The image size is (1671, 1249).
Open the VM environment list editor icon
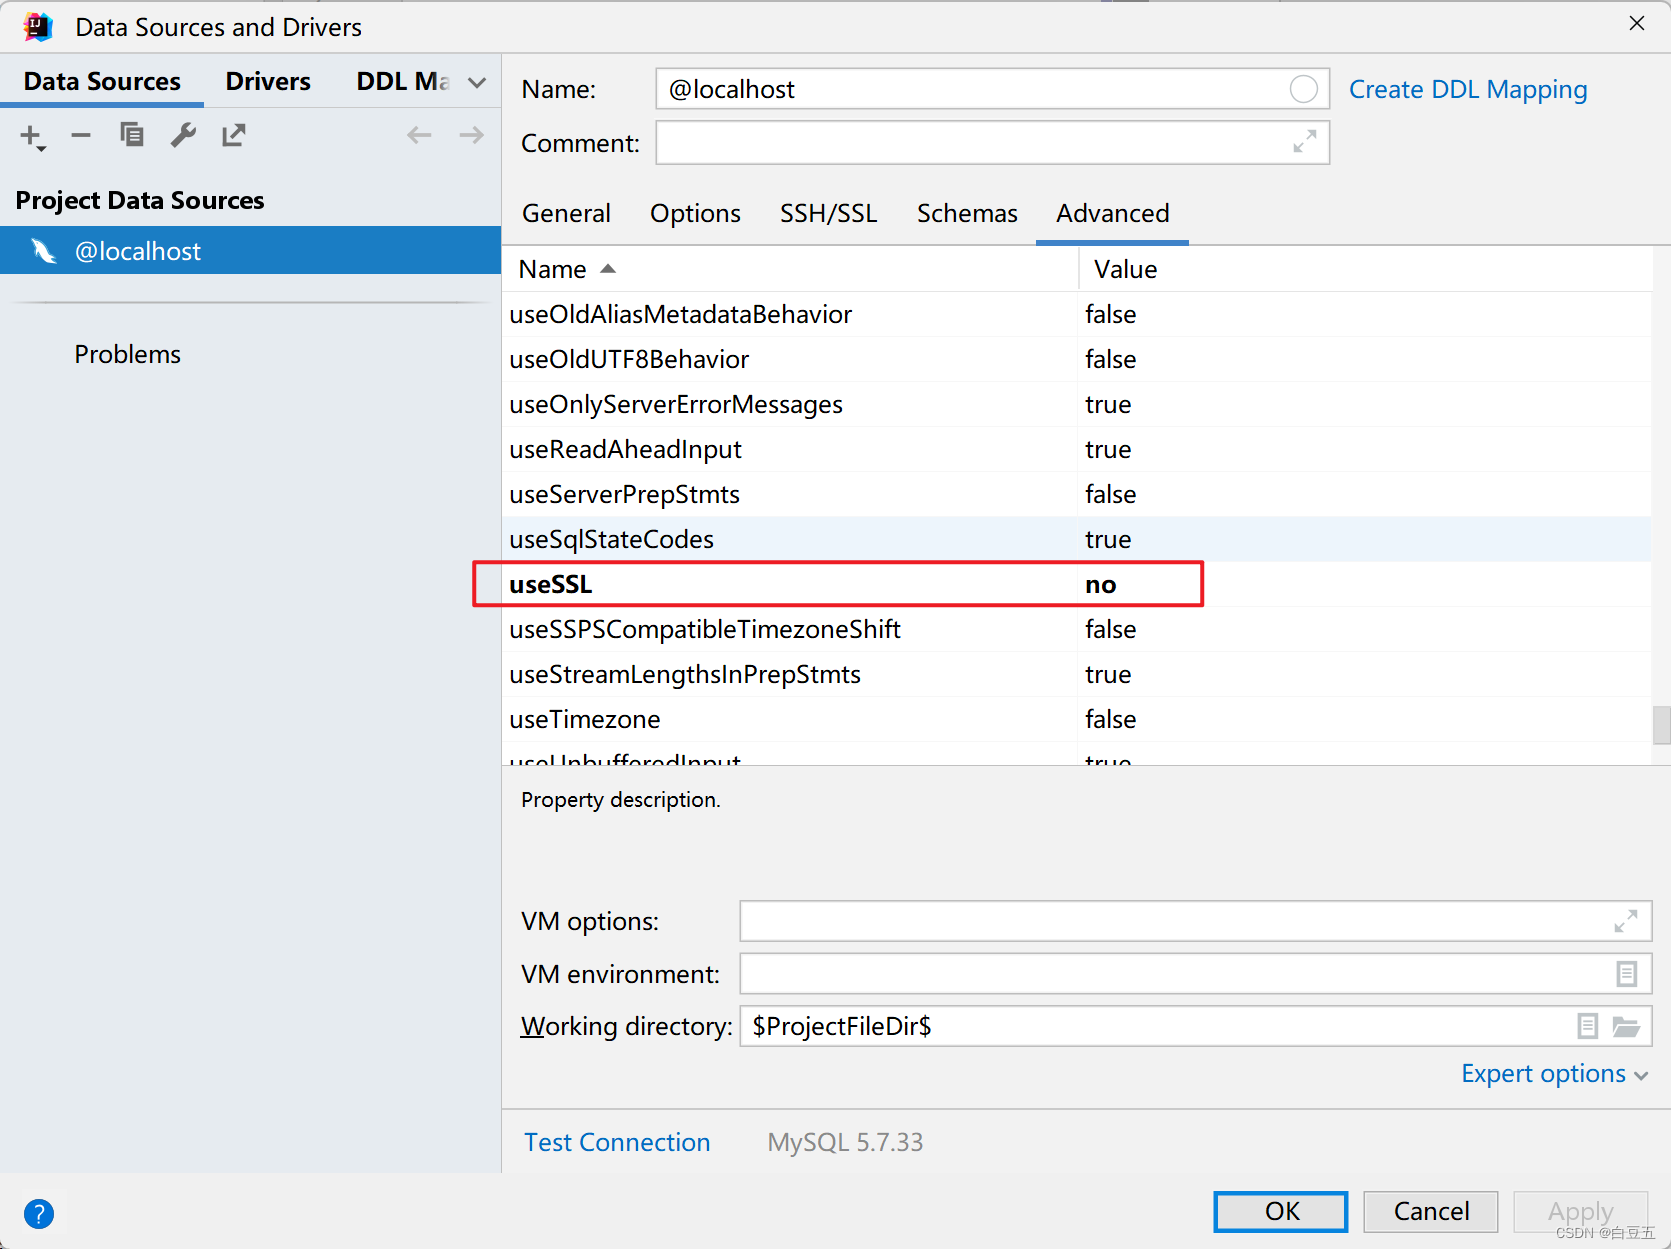click(x=1627, y=973)
